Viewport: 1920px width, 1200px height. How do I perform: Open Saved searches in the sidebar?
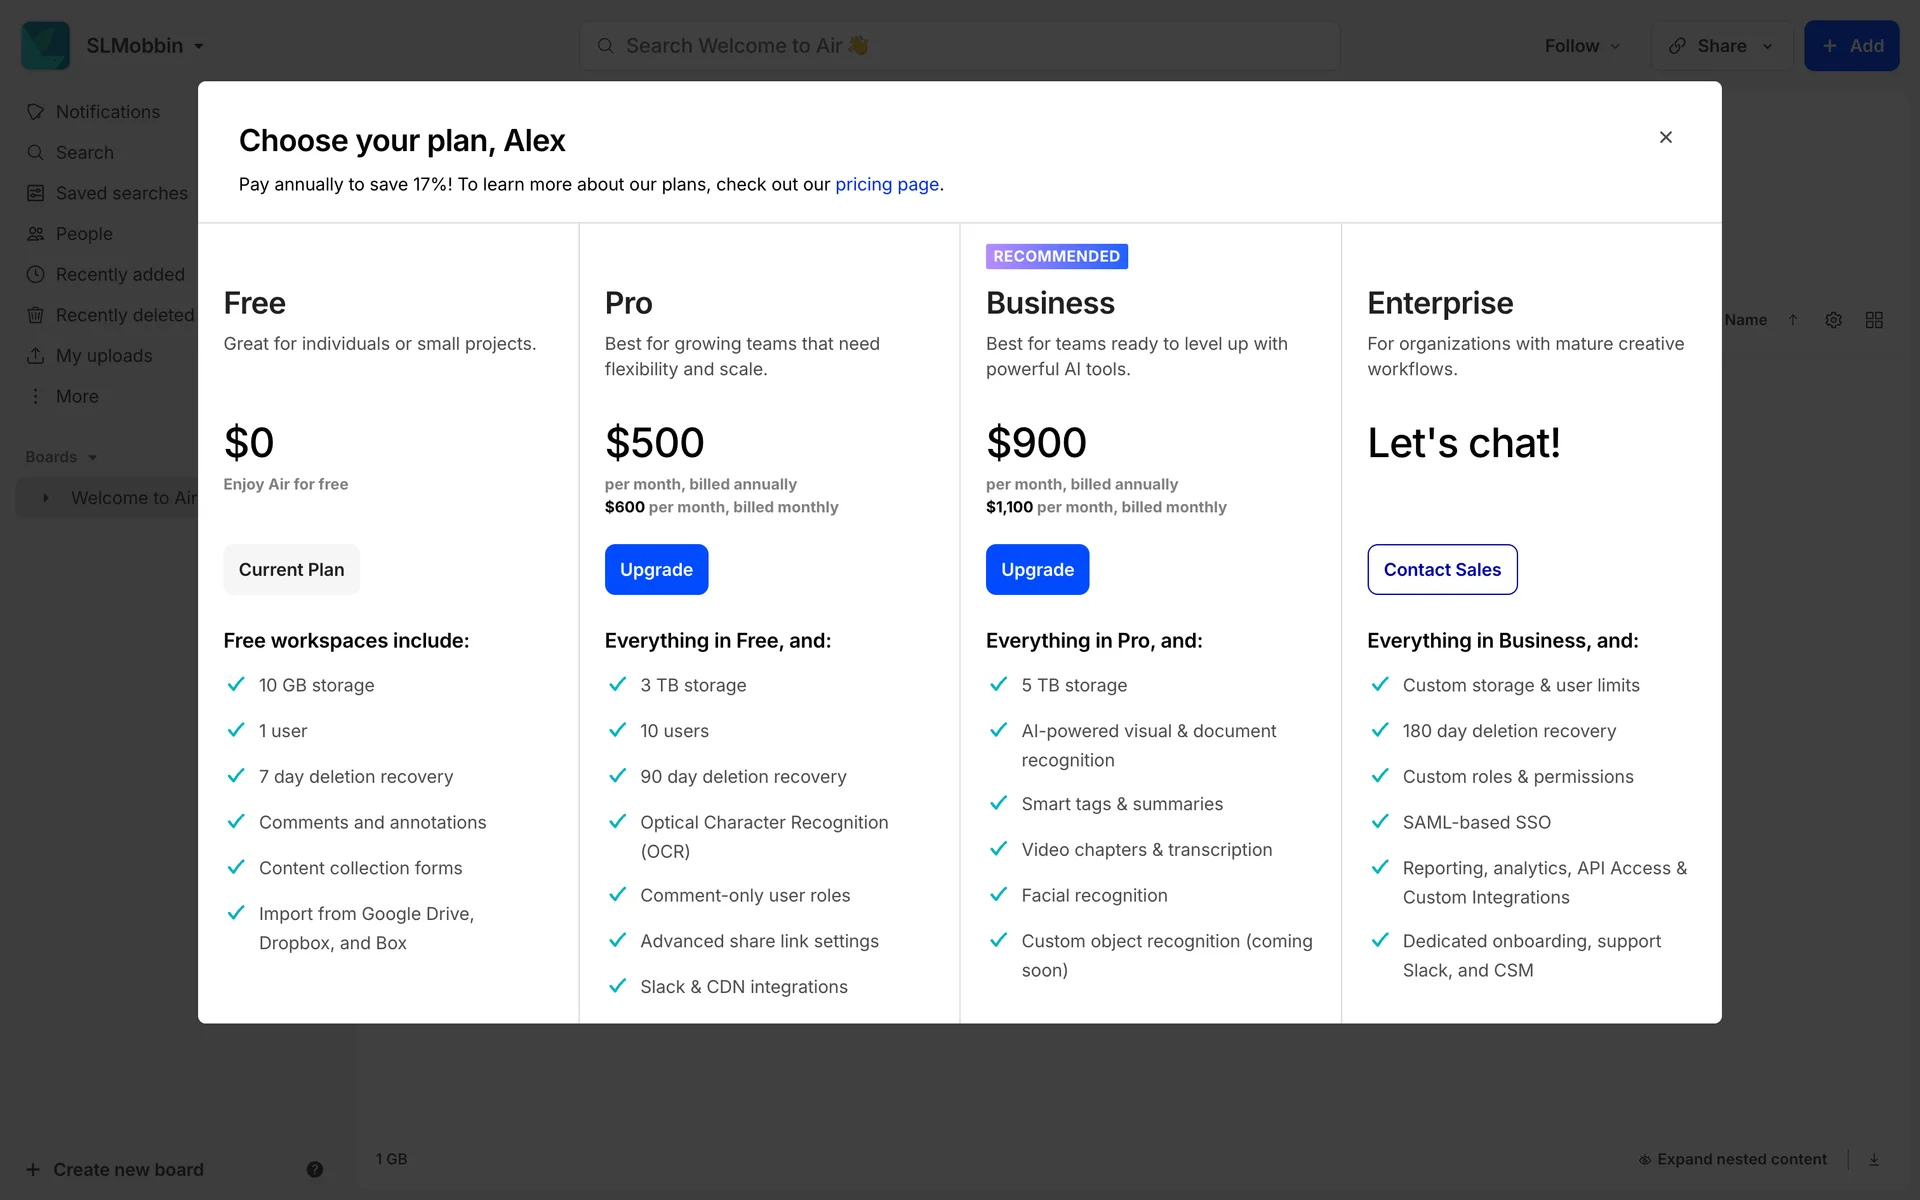coord(121,193)
